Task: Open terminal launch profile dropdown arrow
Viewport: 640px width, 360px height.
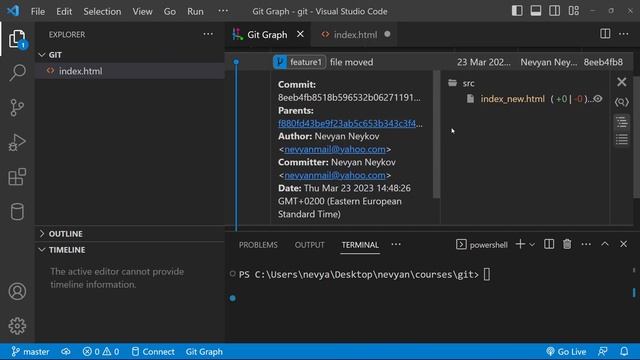Action: click(531, 244)
